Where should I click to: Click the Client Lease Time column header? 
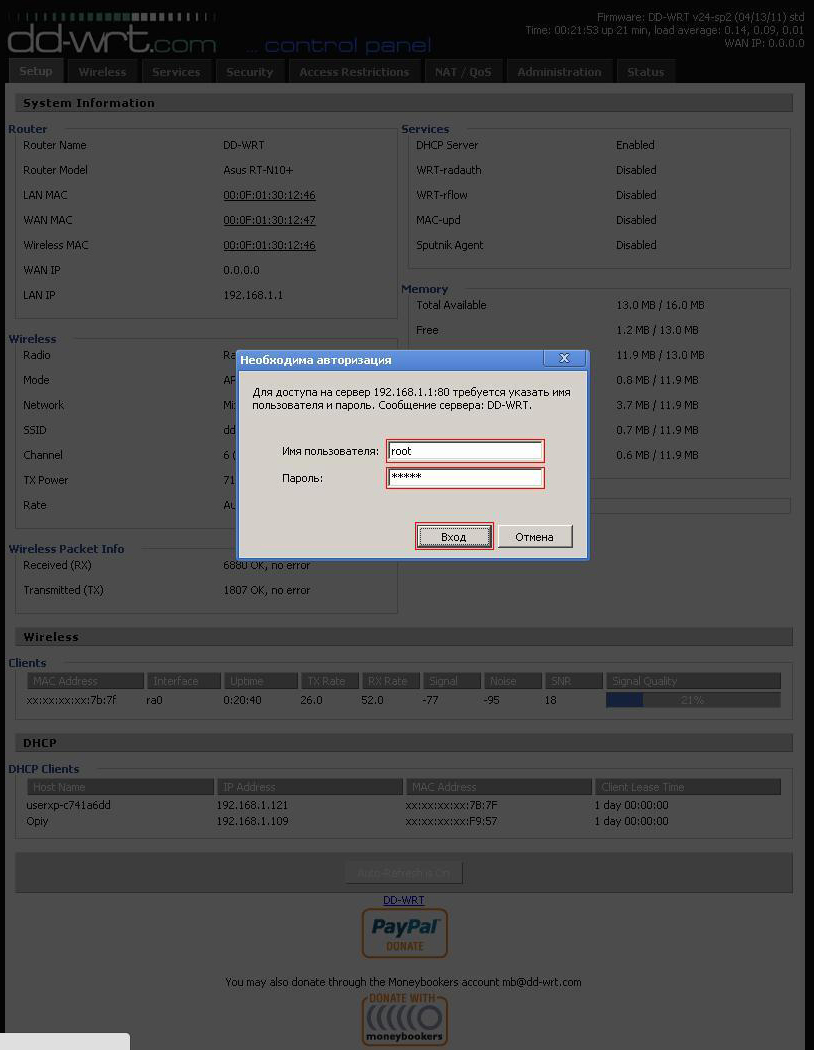tap(687, 787)
